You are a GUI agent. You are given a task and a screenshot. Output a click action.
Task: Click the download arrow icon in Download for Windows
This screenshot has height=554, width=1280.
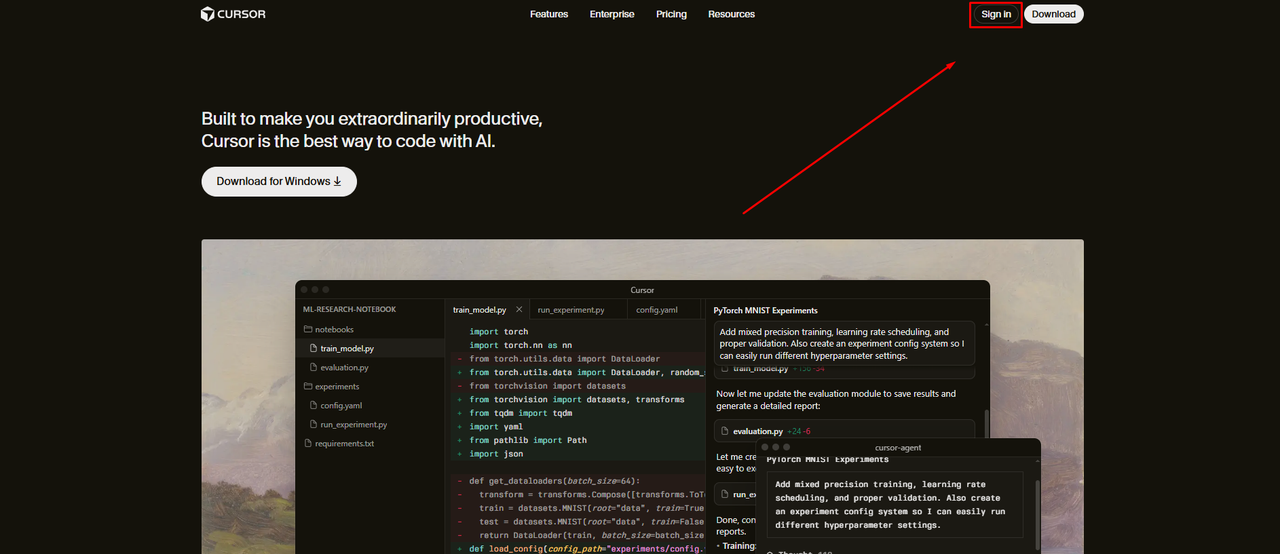337,181
